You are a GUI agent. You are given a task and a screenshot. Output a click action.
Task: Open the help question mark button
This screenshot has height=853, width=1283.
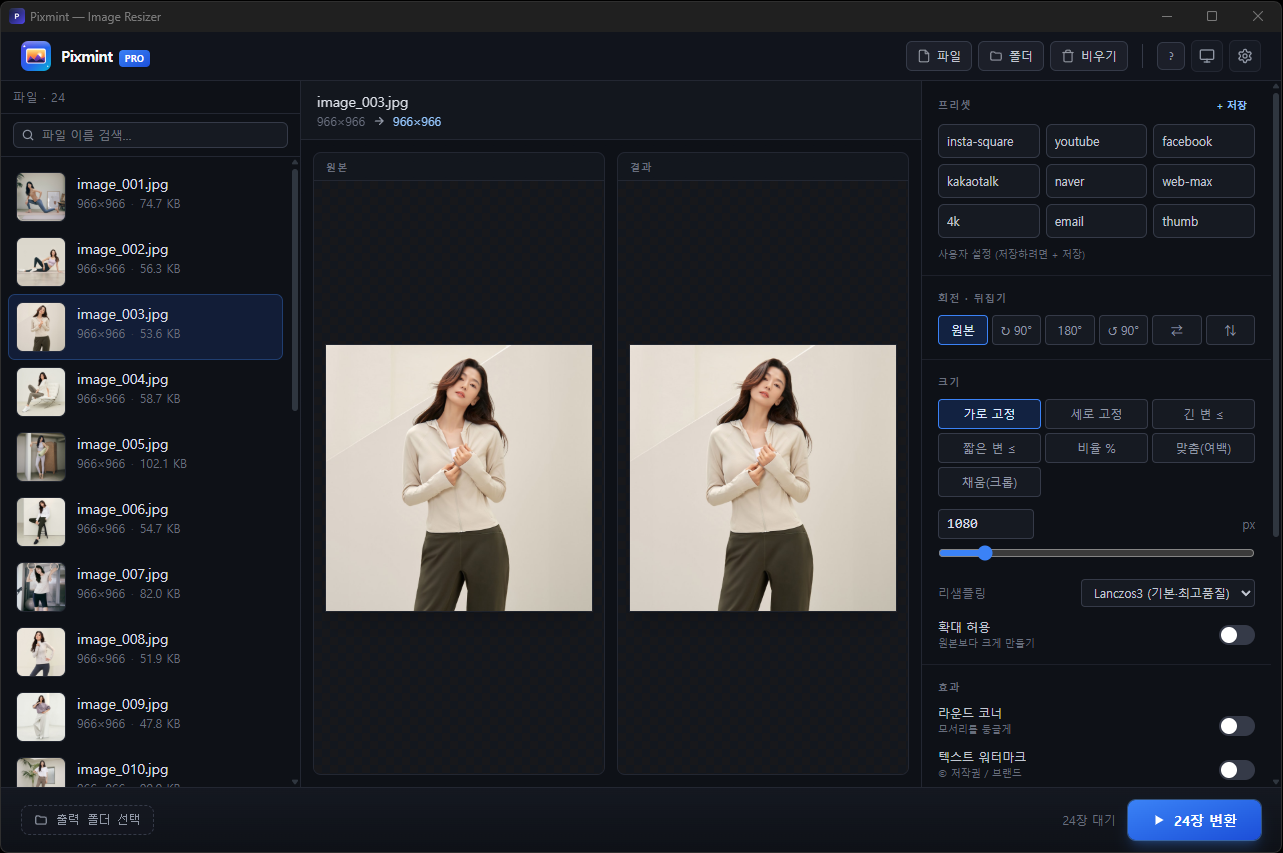[1171, 56]
